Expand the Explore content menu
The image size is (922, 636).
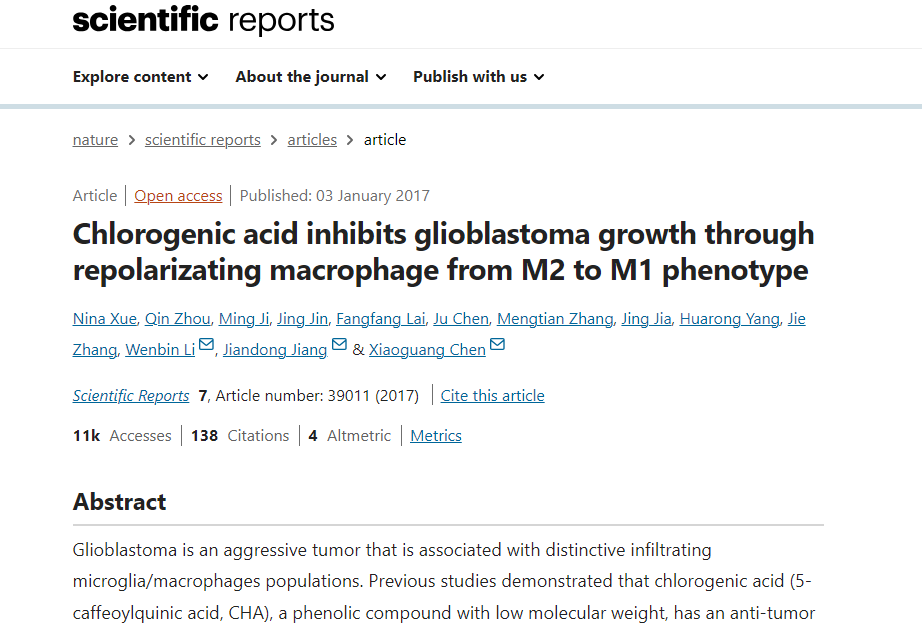point(140,77)
